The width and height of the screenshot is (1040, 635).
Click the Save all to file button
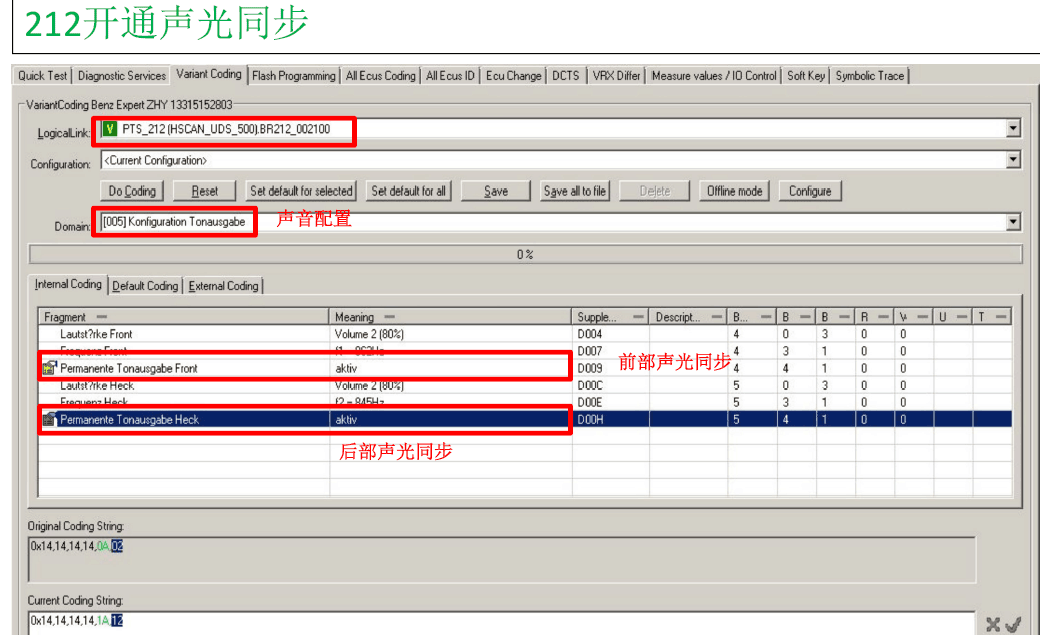574,191
